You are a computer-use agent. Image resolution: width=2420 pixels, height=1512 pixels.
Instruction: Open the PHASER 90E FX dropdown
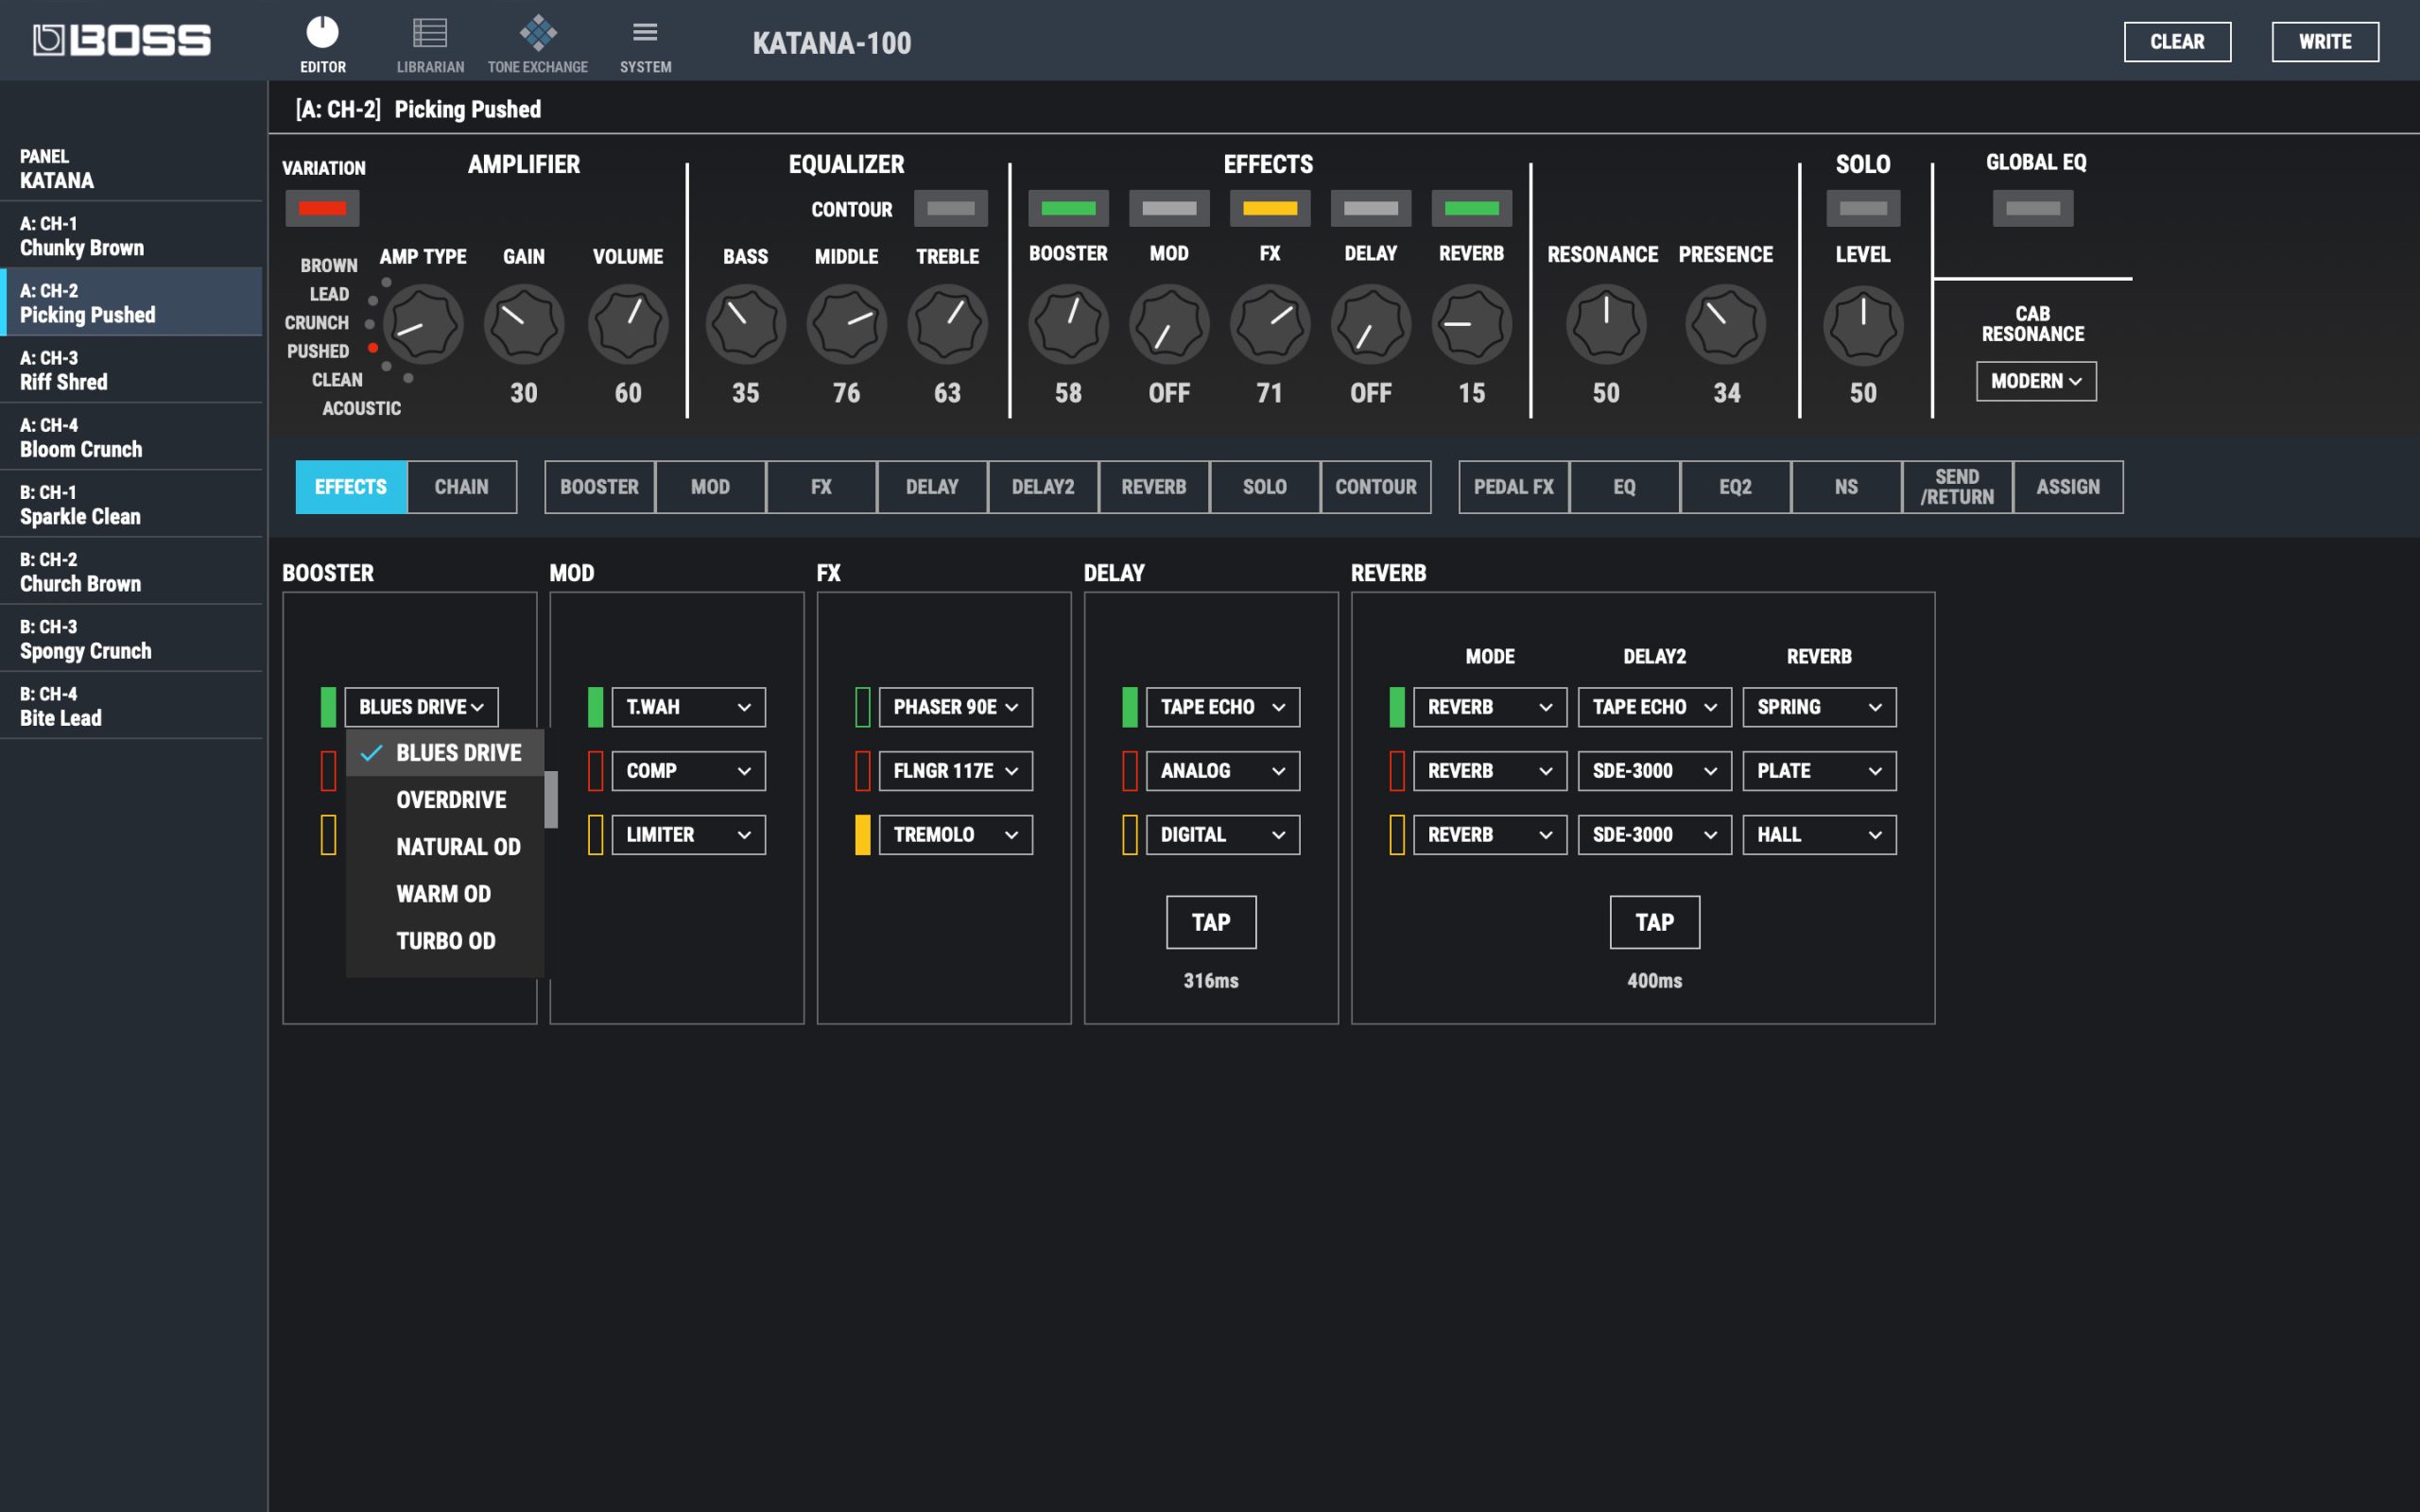(x=956, y=707)
